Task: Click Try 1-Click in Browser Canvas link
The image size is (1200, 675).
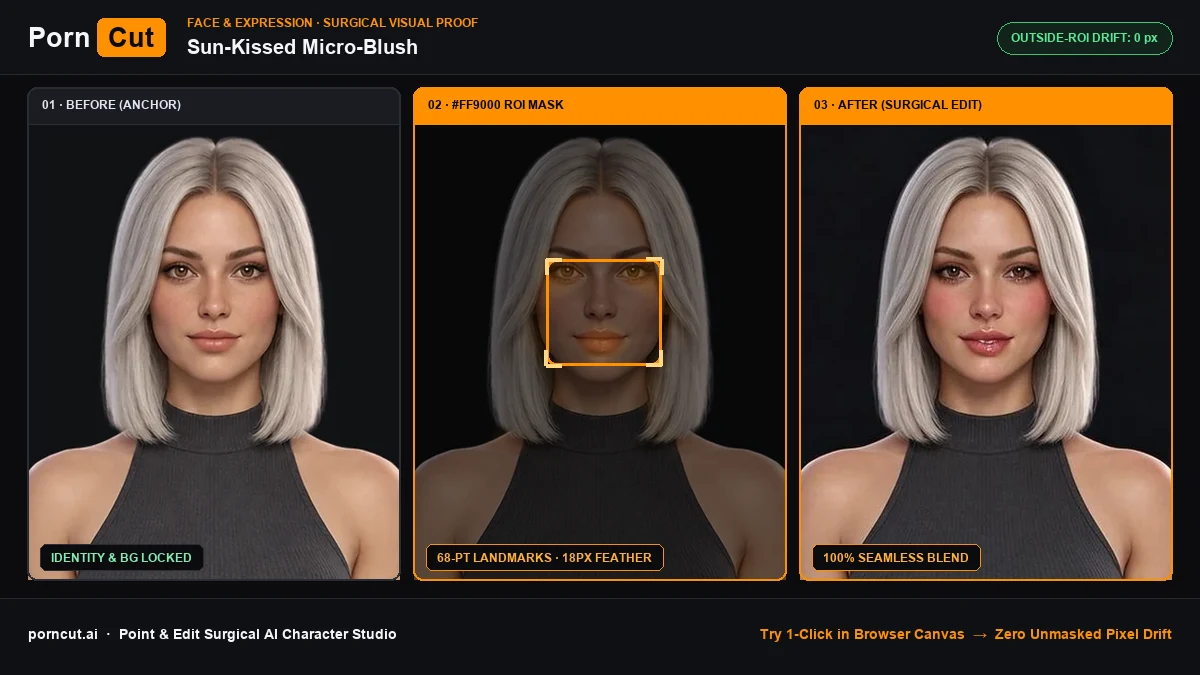Action: coord(862,634)
